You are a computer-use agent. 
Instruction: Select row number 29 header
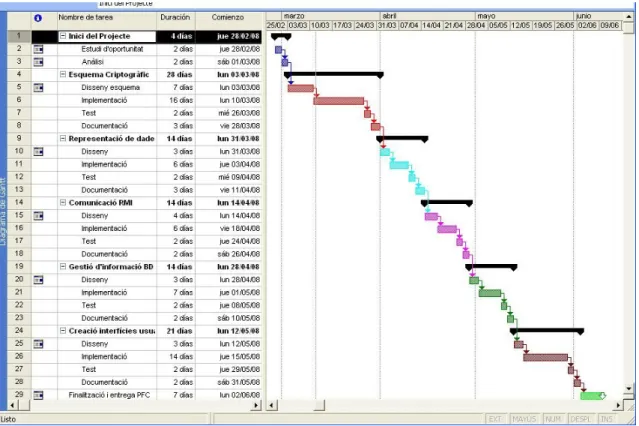pyautogui.click(x=19, y=395)
